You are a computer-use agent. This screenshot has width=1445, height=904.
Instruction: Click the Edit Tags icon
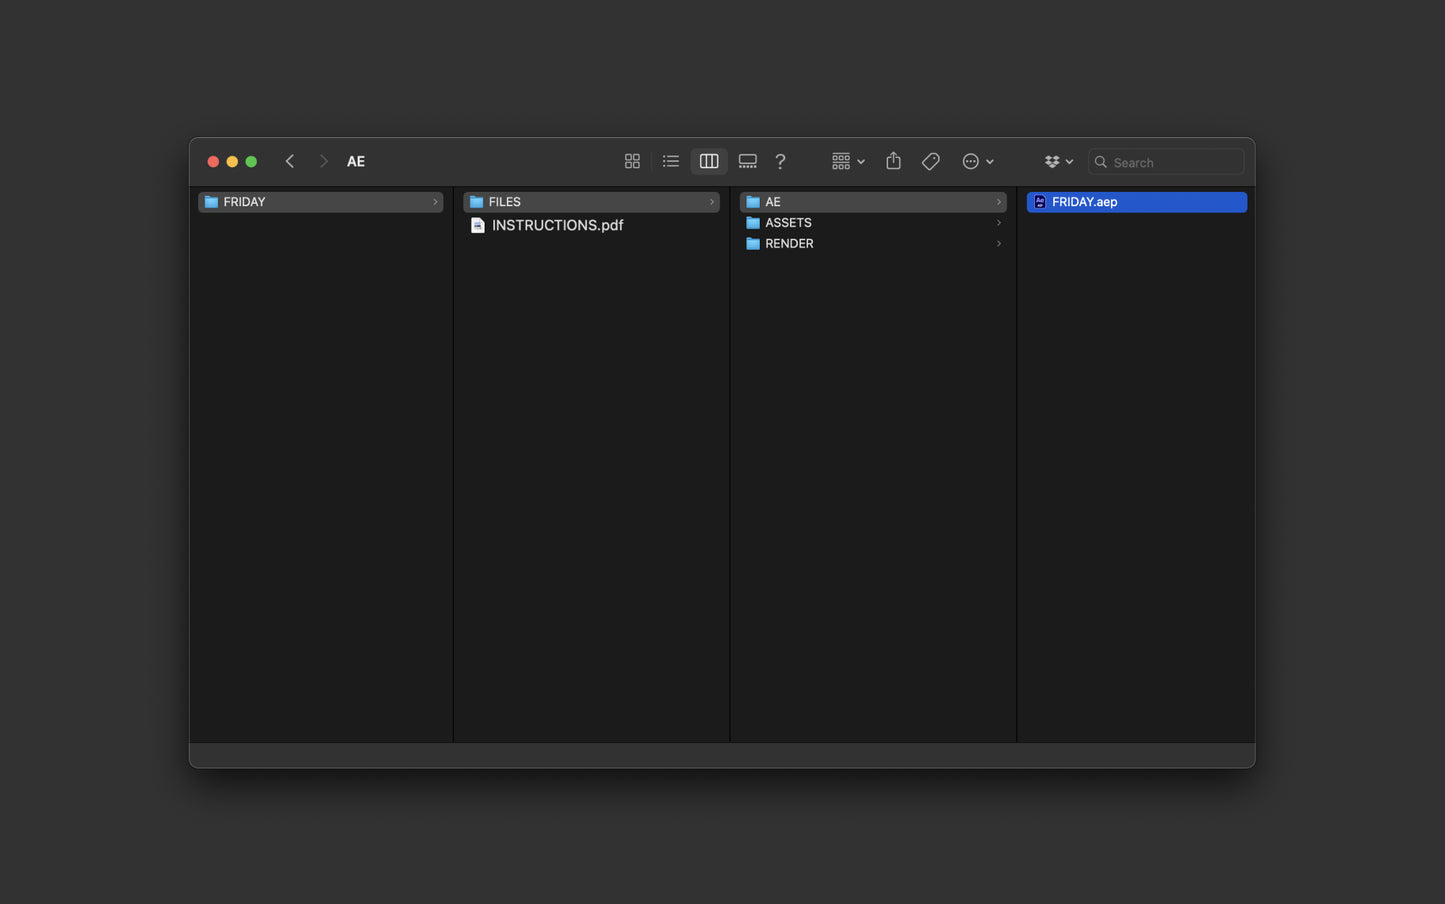[x=931, y=161]
